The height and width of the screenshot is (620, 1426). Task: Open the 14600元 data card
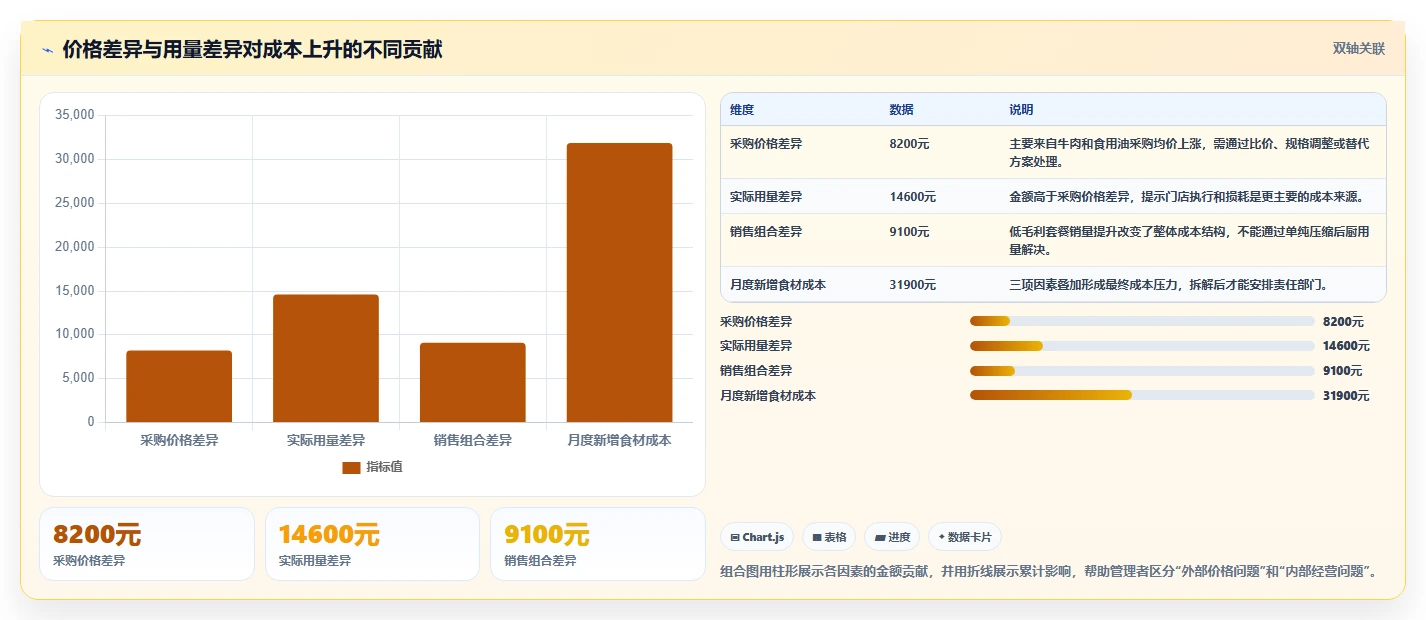coord(372,544)
